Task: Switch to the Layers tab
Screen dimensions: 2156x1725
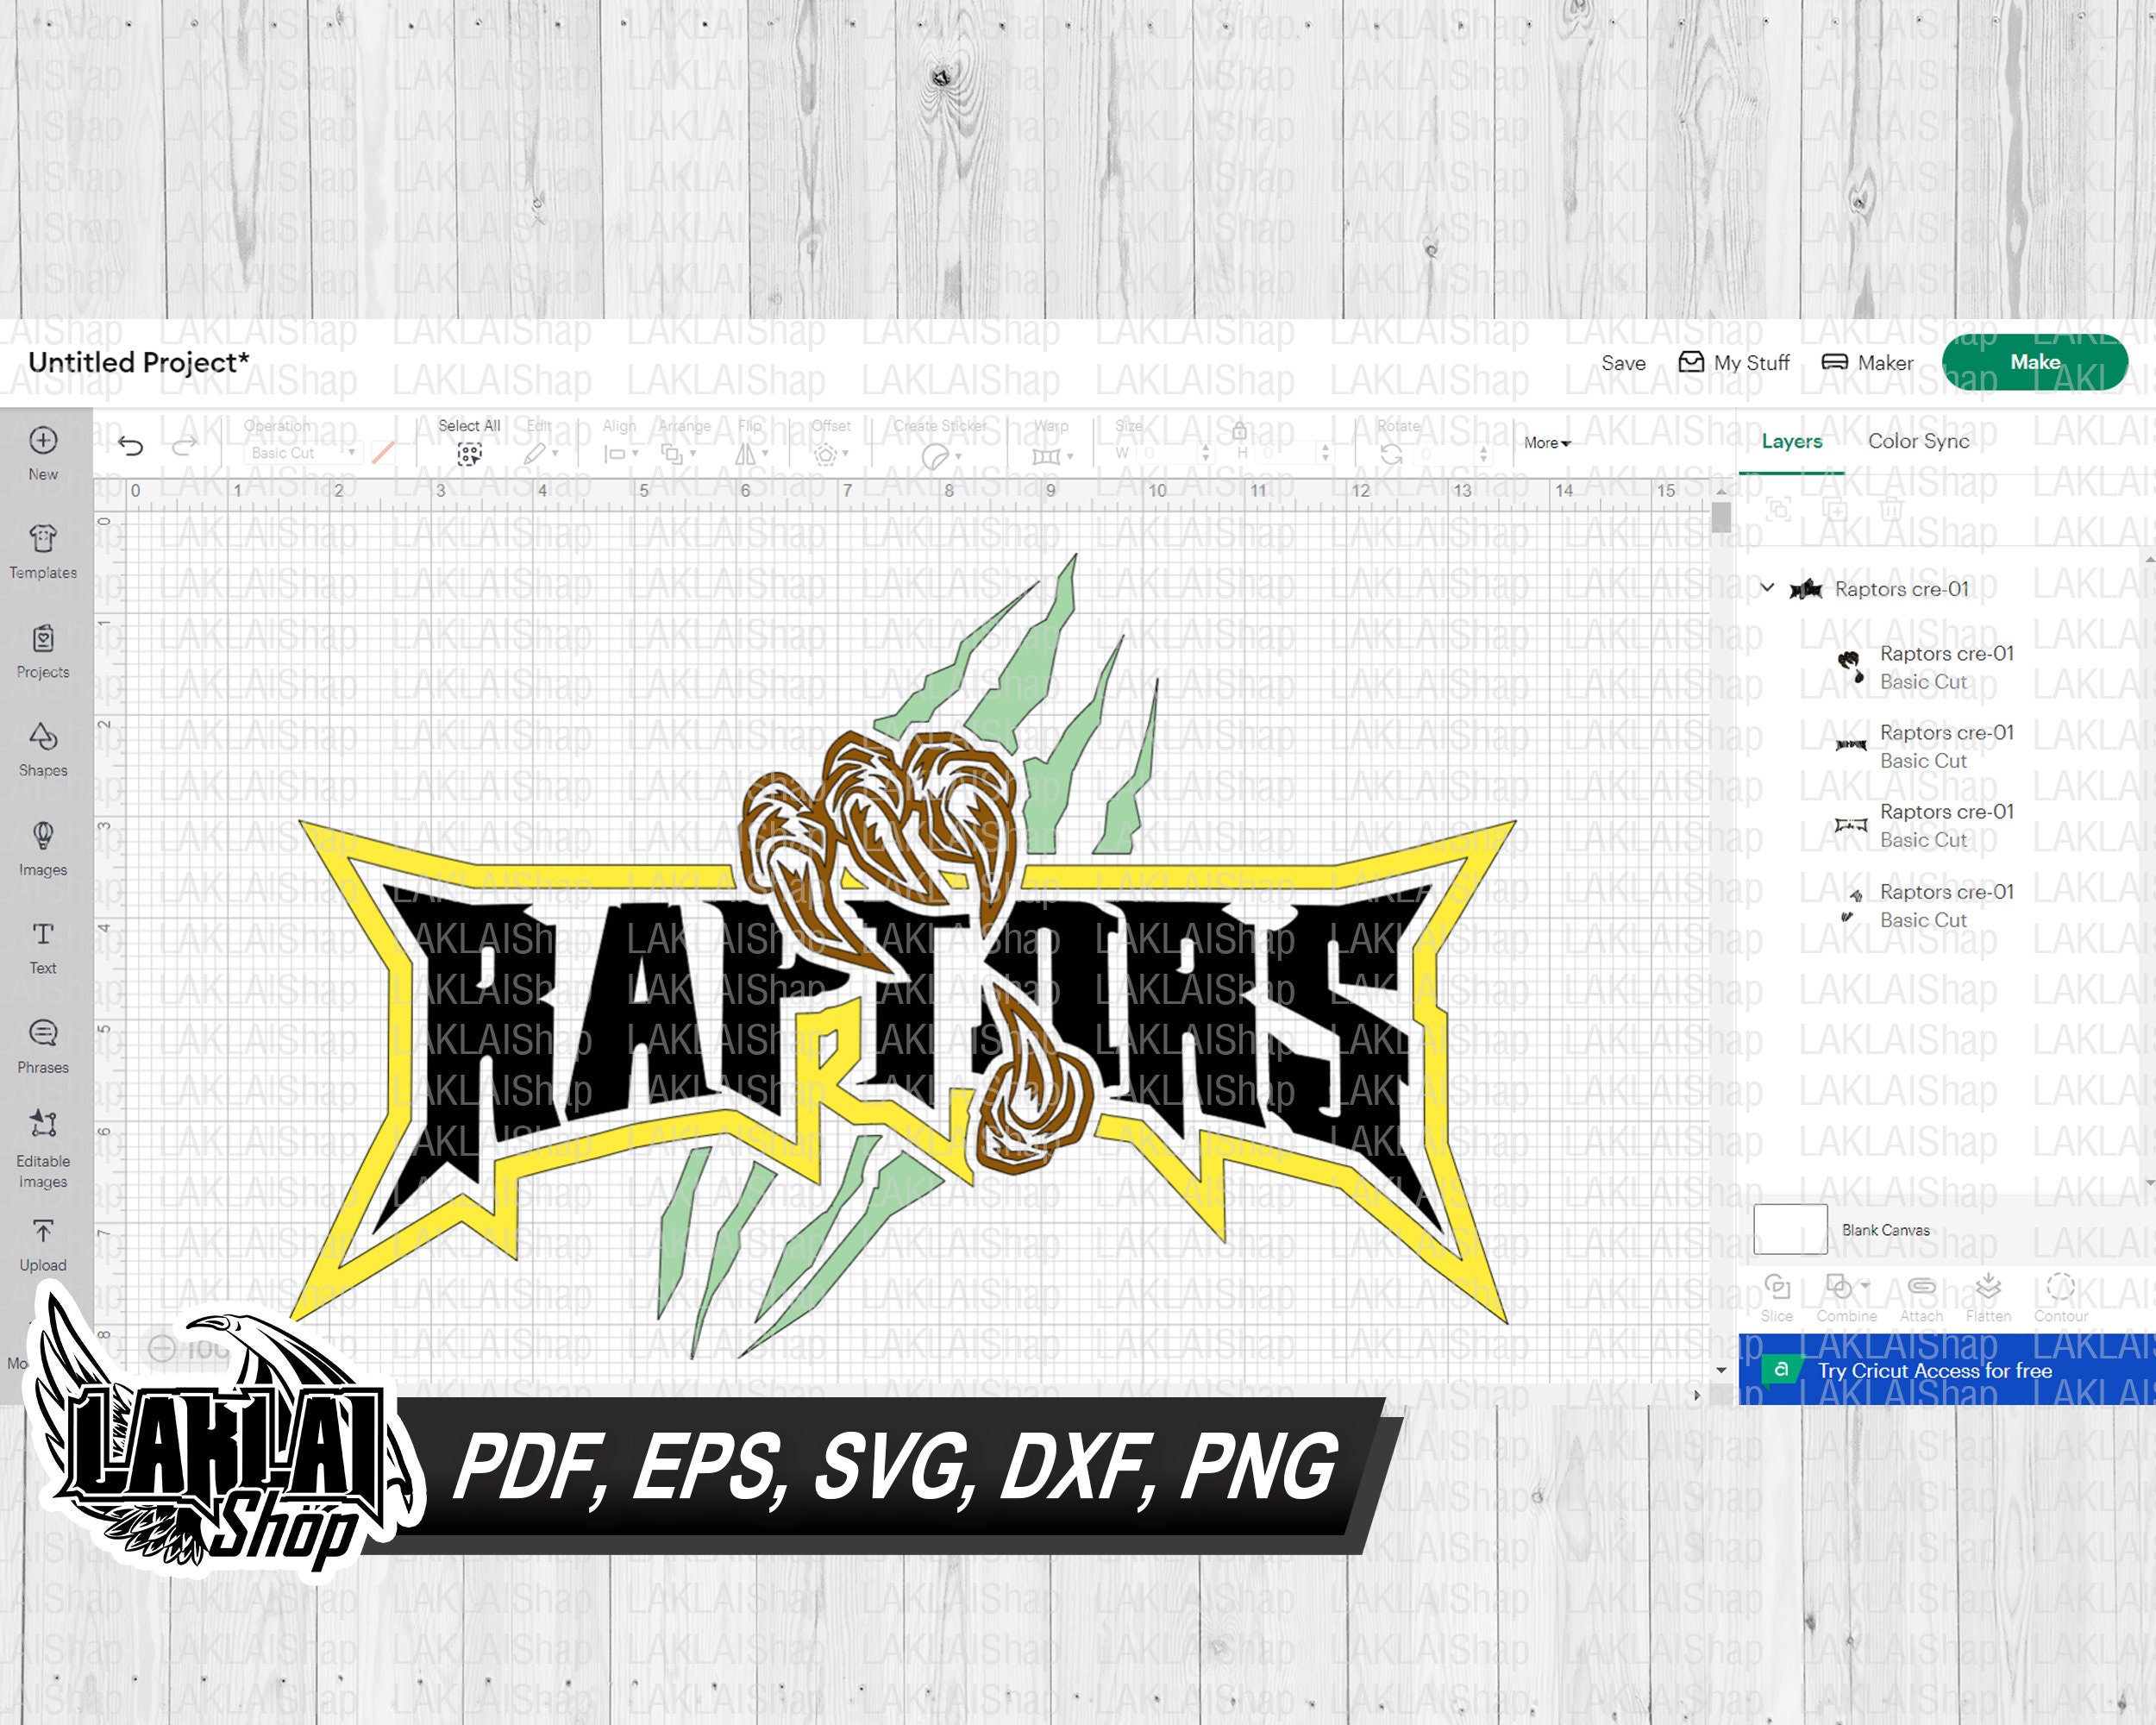Action: 1791,441
